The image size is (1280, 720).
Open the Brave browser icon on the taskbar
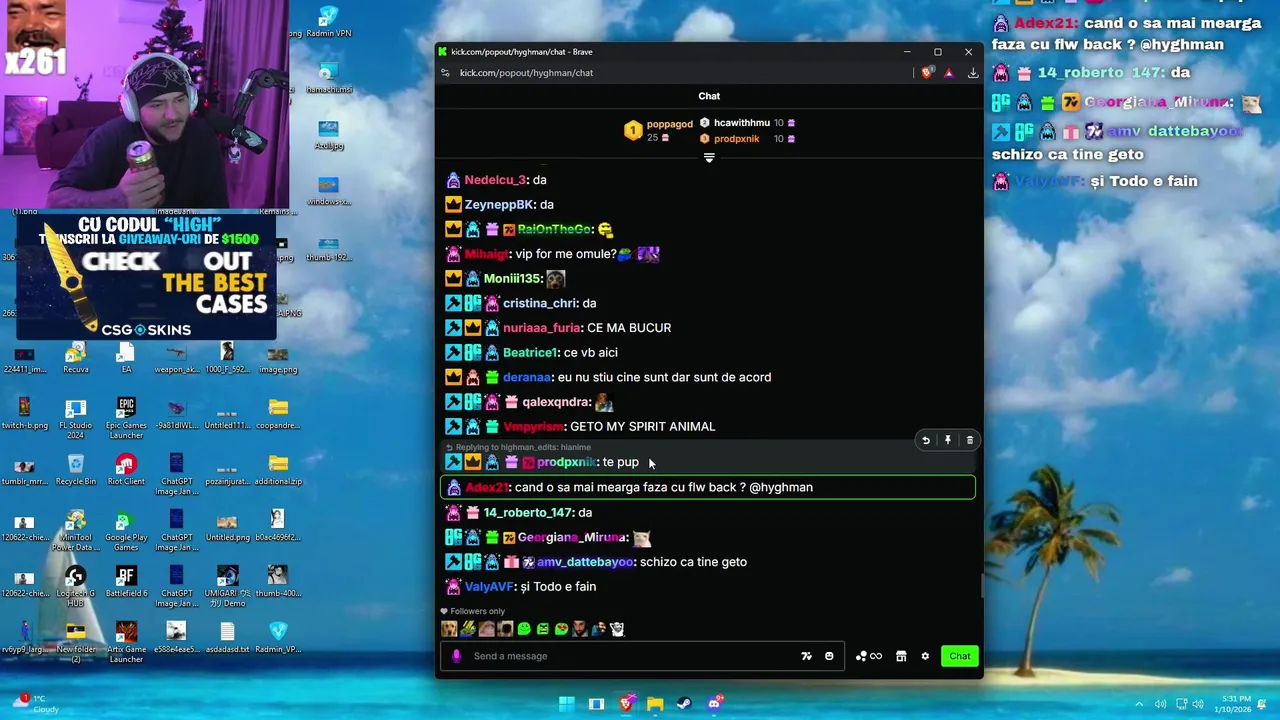[x=626, y=704]
